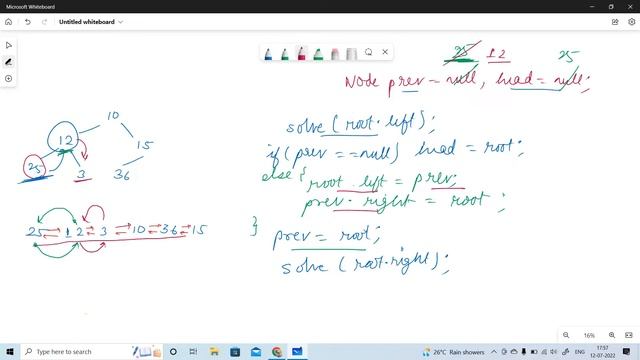Click the taskbar search box
The width and height of the screenshot is (640, 360).
91,351
